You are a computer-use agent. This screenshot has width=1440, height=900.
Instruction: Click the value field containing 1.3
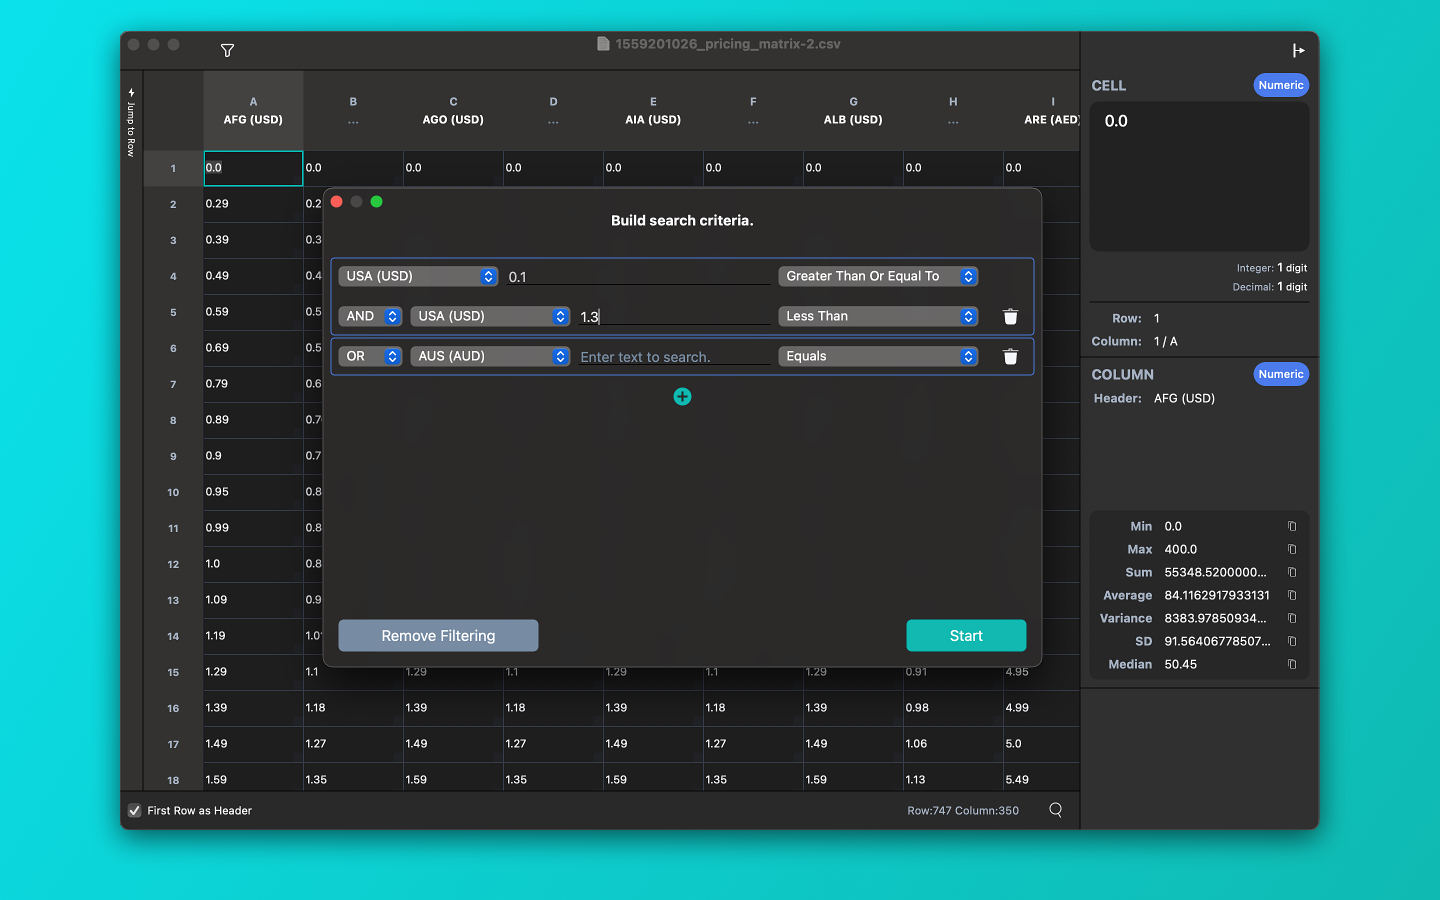pyautogui.click(x=674, y=317)
